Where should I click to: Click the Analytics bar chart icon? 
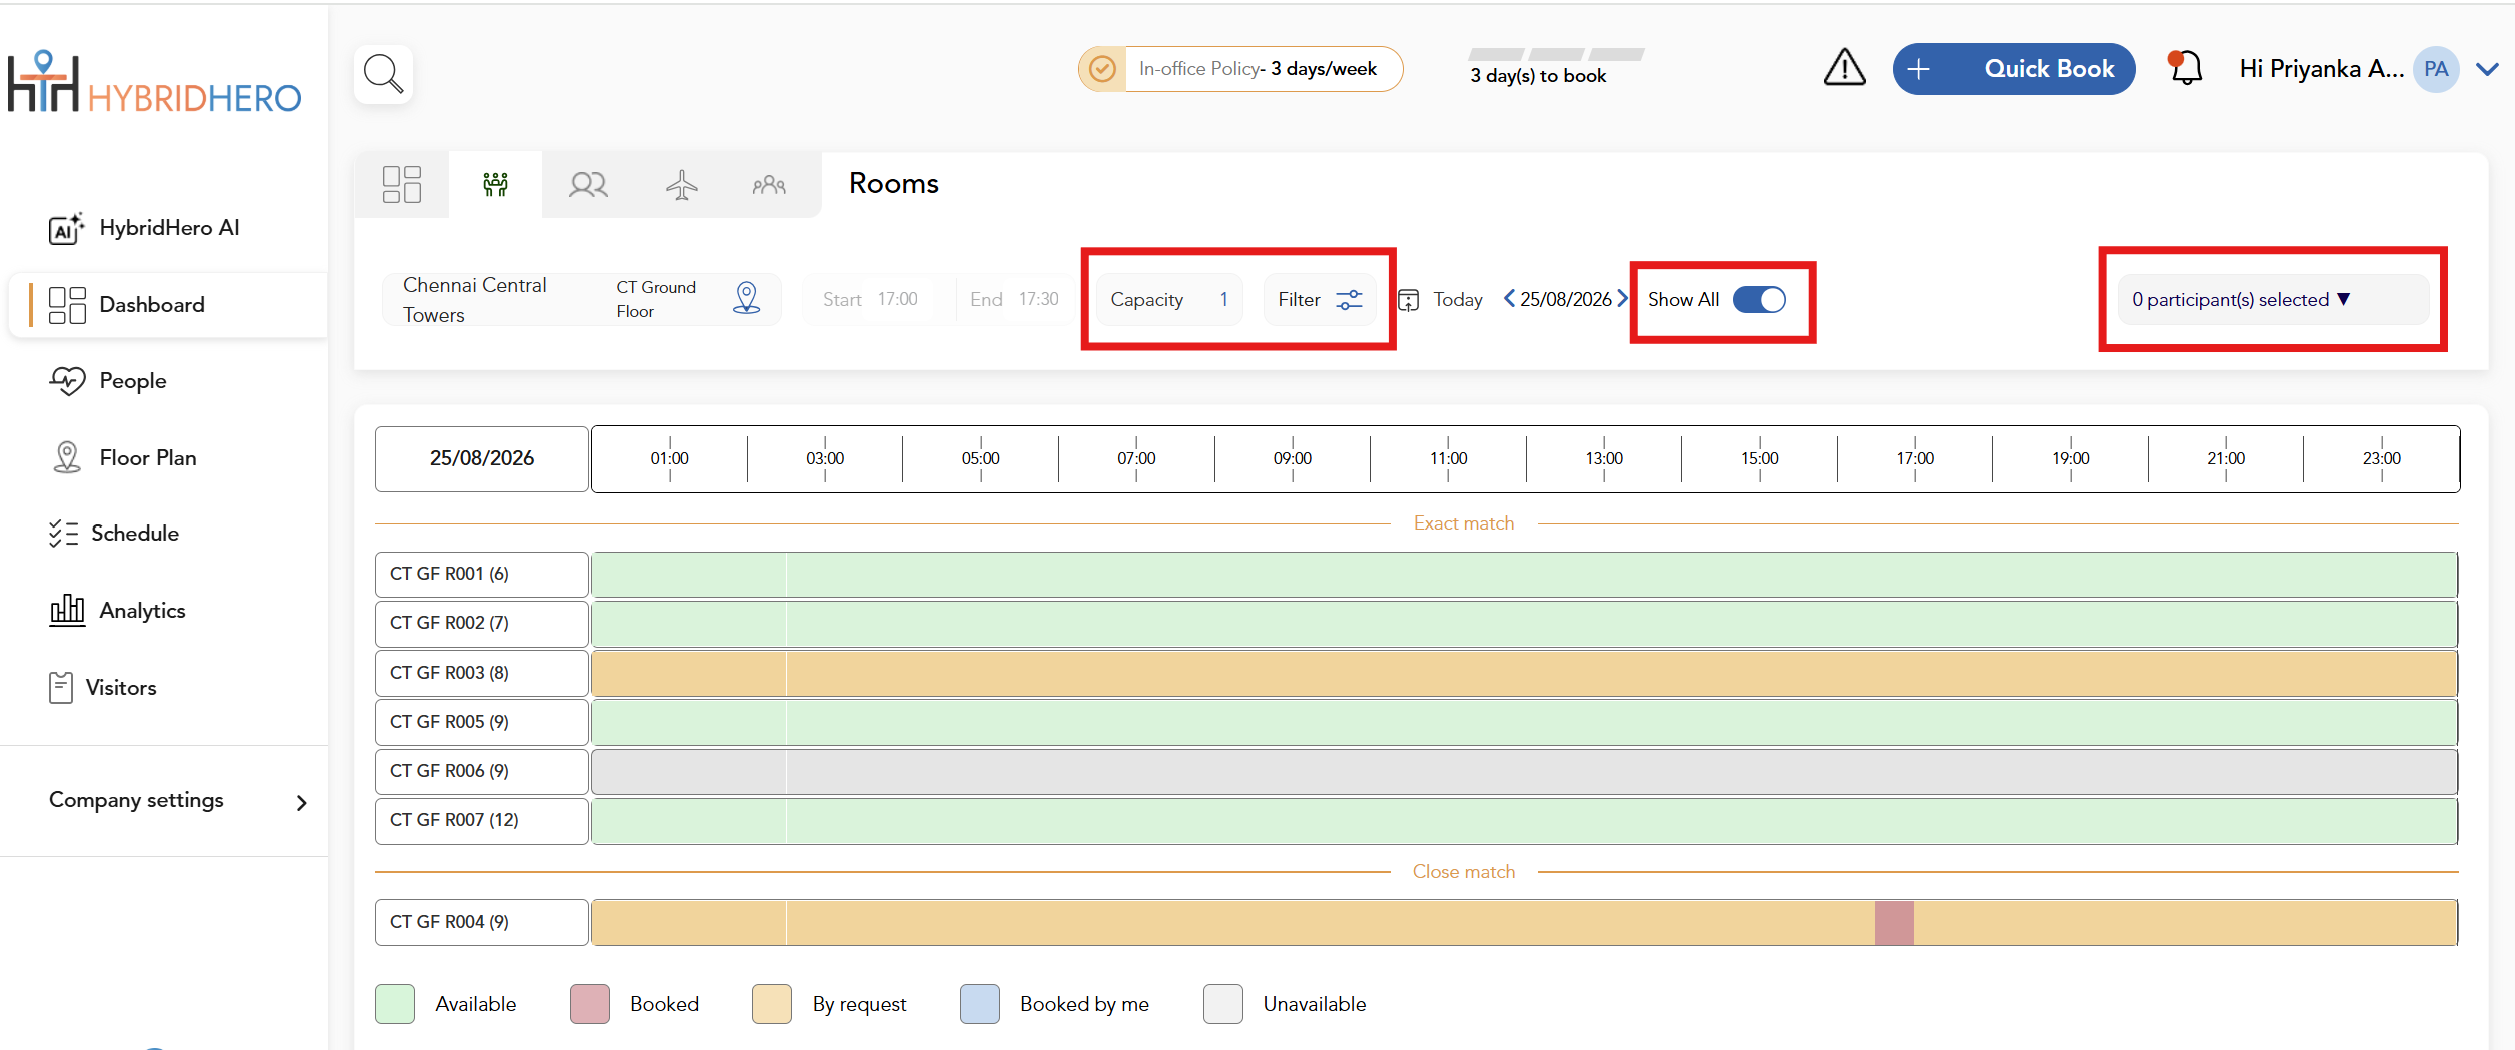[x=67, y=610]
